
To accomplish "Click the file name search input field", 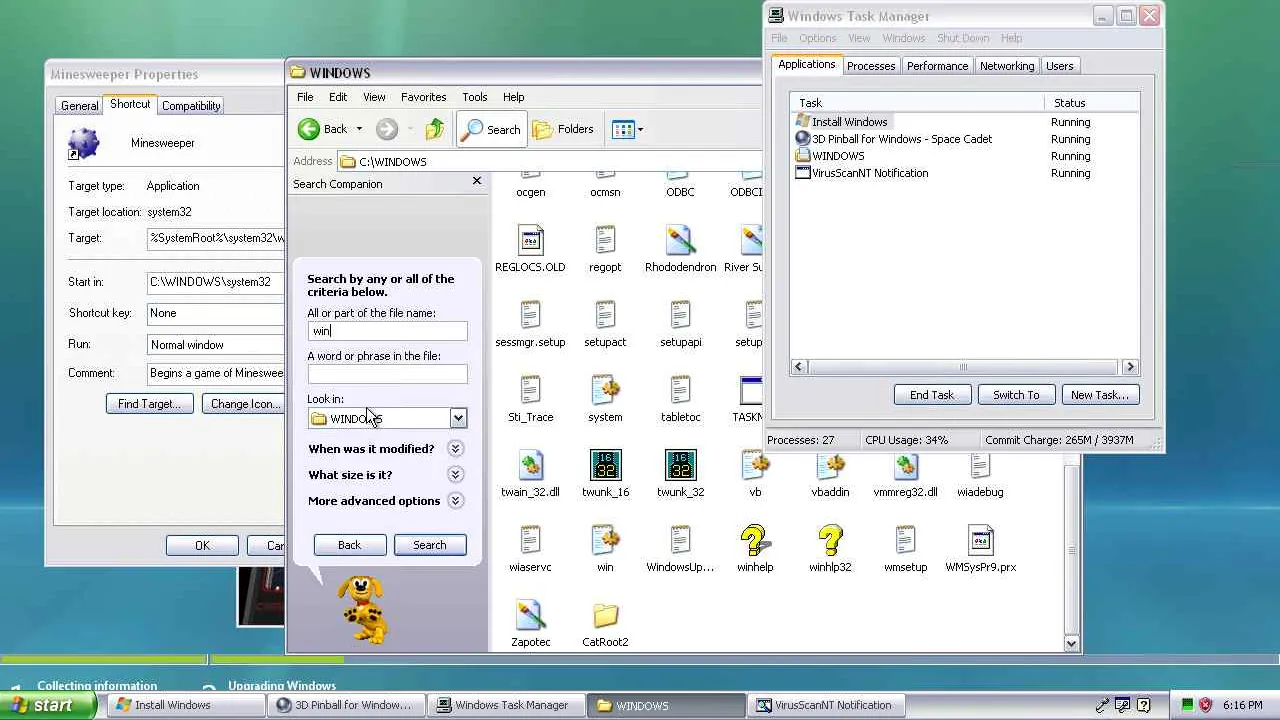I will [387, 331].
